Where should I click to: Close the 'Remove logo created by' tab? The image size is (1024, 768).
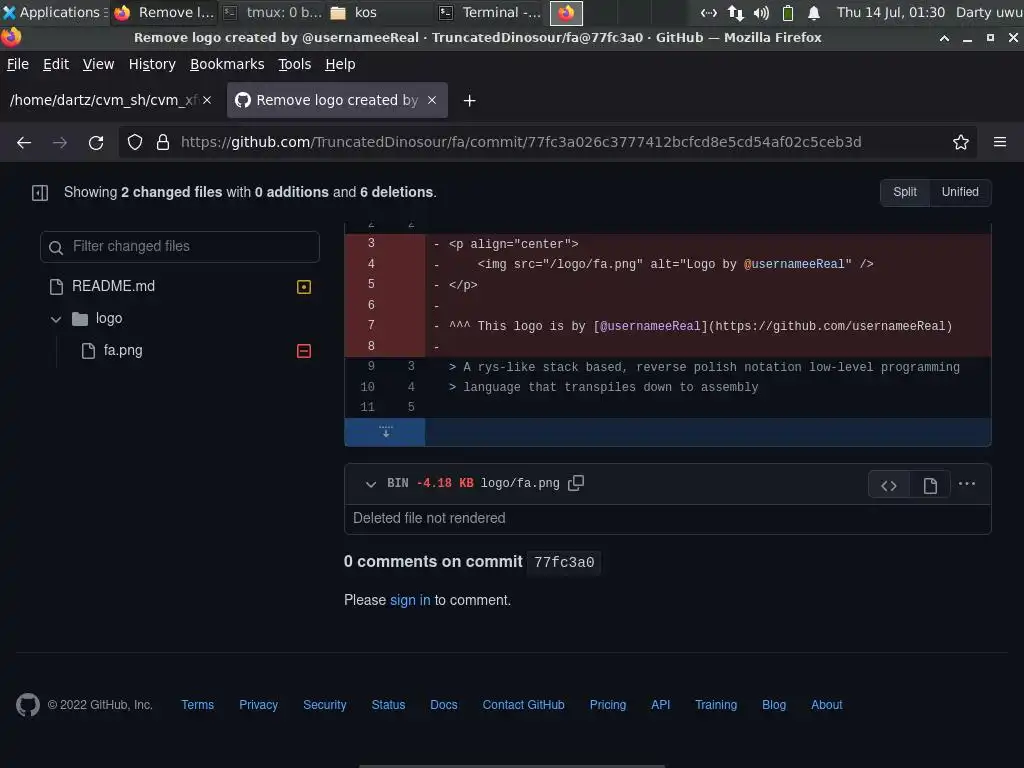(x=432, y=100)
